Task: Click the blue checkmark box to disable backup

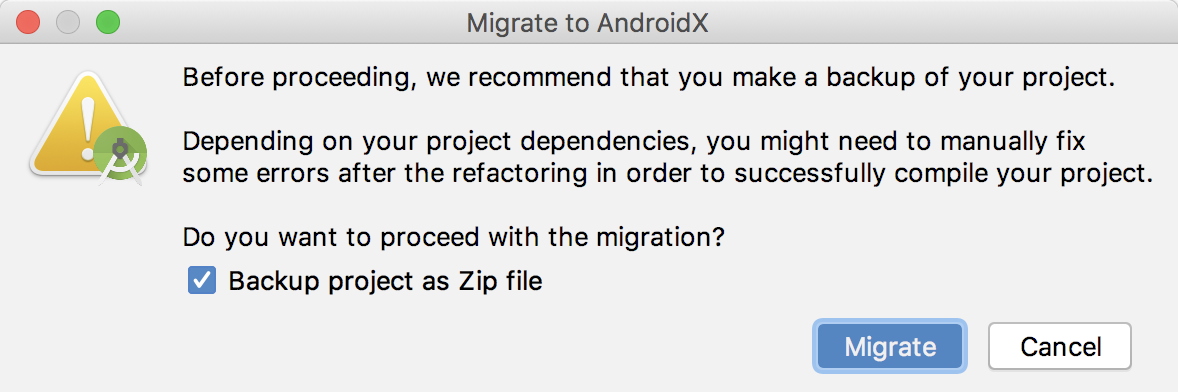Action: click(202, 282)
